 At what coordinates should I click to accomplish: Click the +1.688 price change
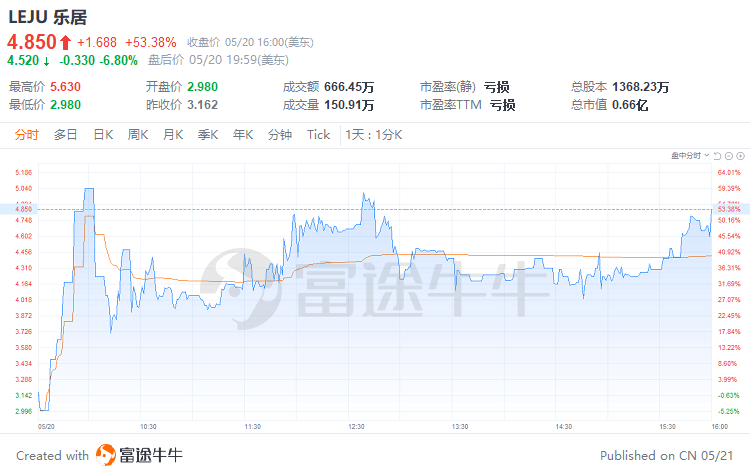pos(97,43)
